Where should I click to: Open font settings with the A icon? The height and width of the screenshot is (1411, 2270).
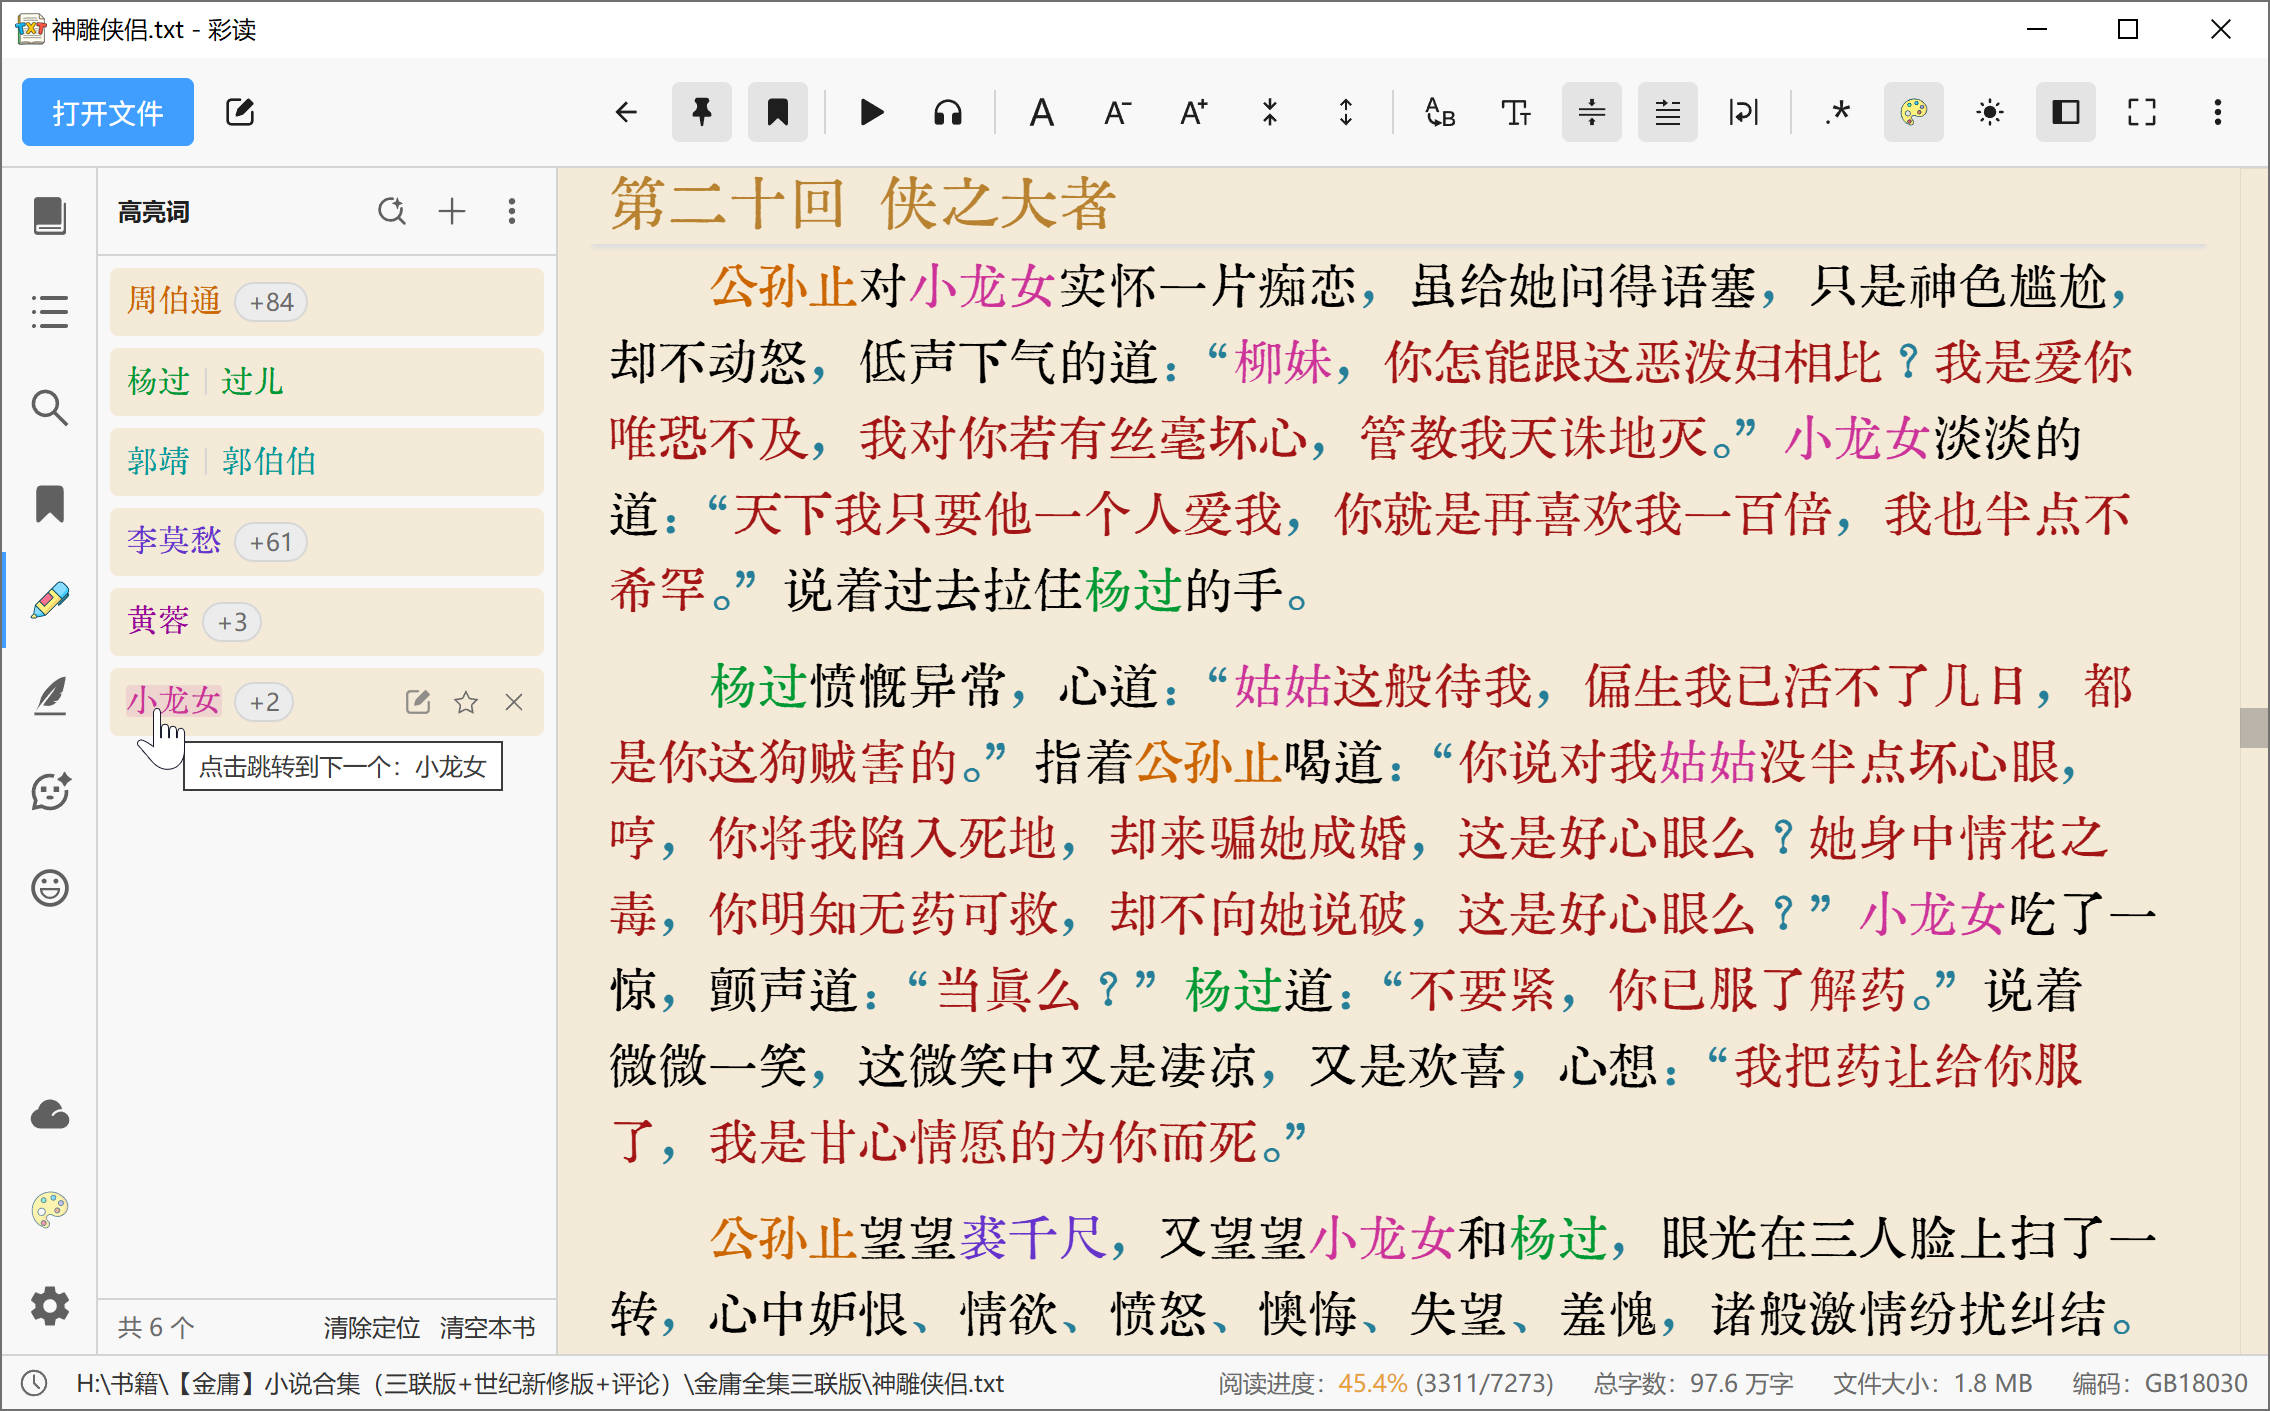pyautogui.click(x=1042, y=112)
